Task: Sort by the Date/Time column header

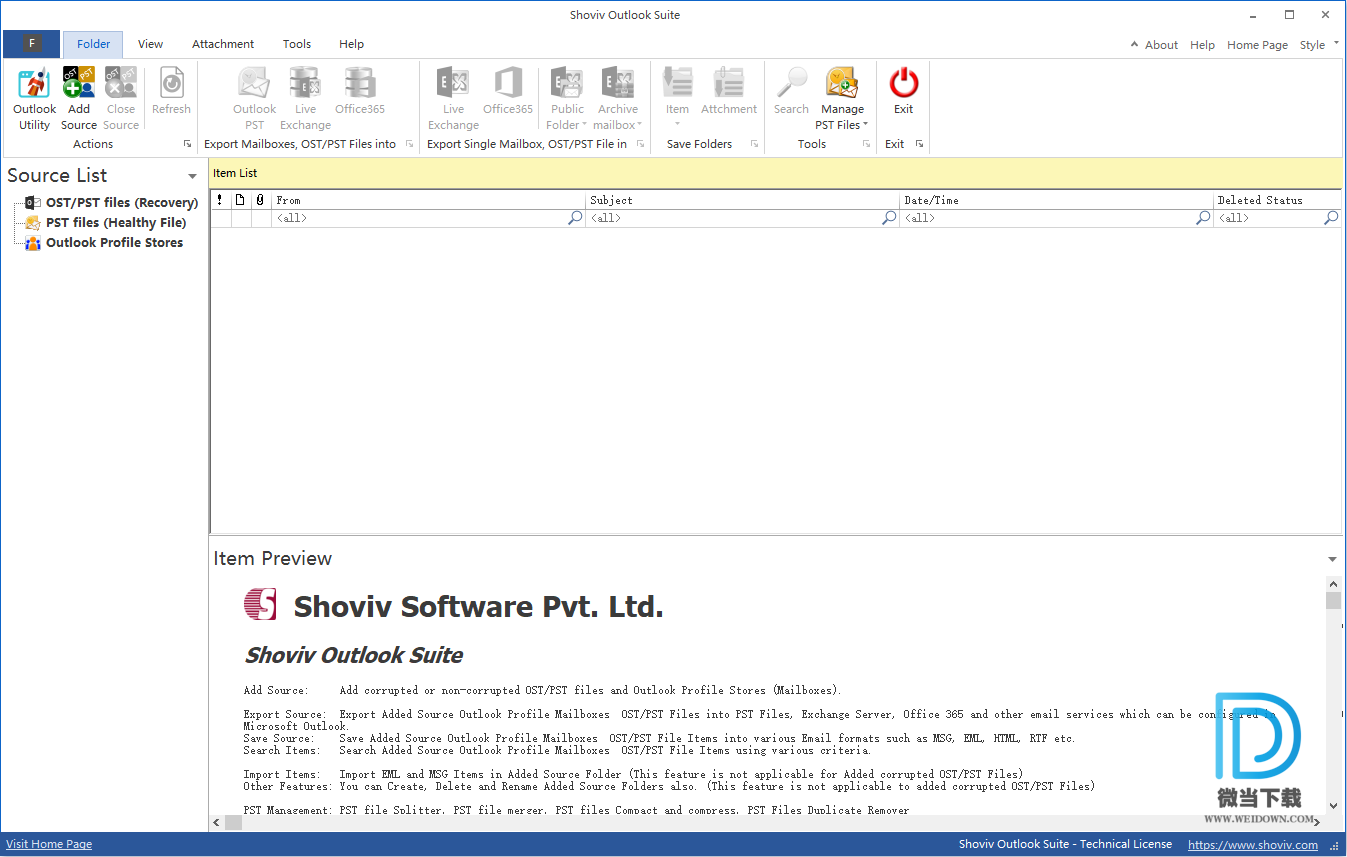Action: [1056, 200]
